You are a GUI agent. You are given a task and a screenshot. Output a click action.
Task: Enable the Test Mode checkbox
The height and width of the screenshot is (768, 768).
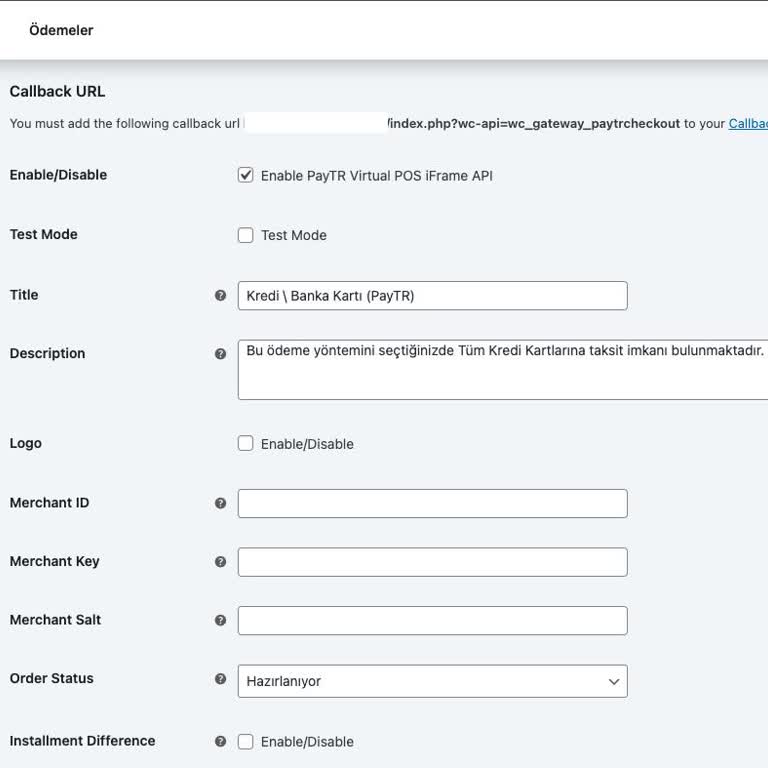tap(245, 235)
